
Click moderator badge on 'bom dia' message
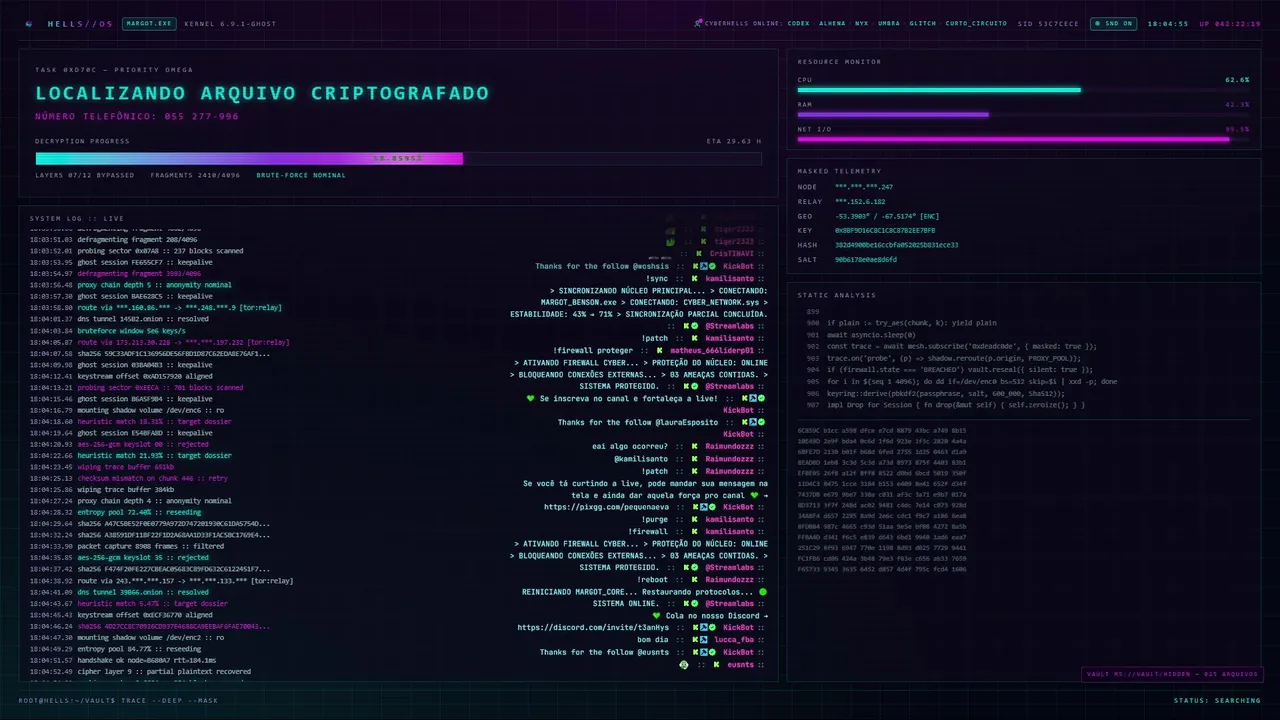pyautogui.click(x=703, y=640)
